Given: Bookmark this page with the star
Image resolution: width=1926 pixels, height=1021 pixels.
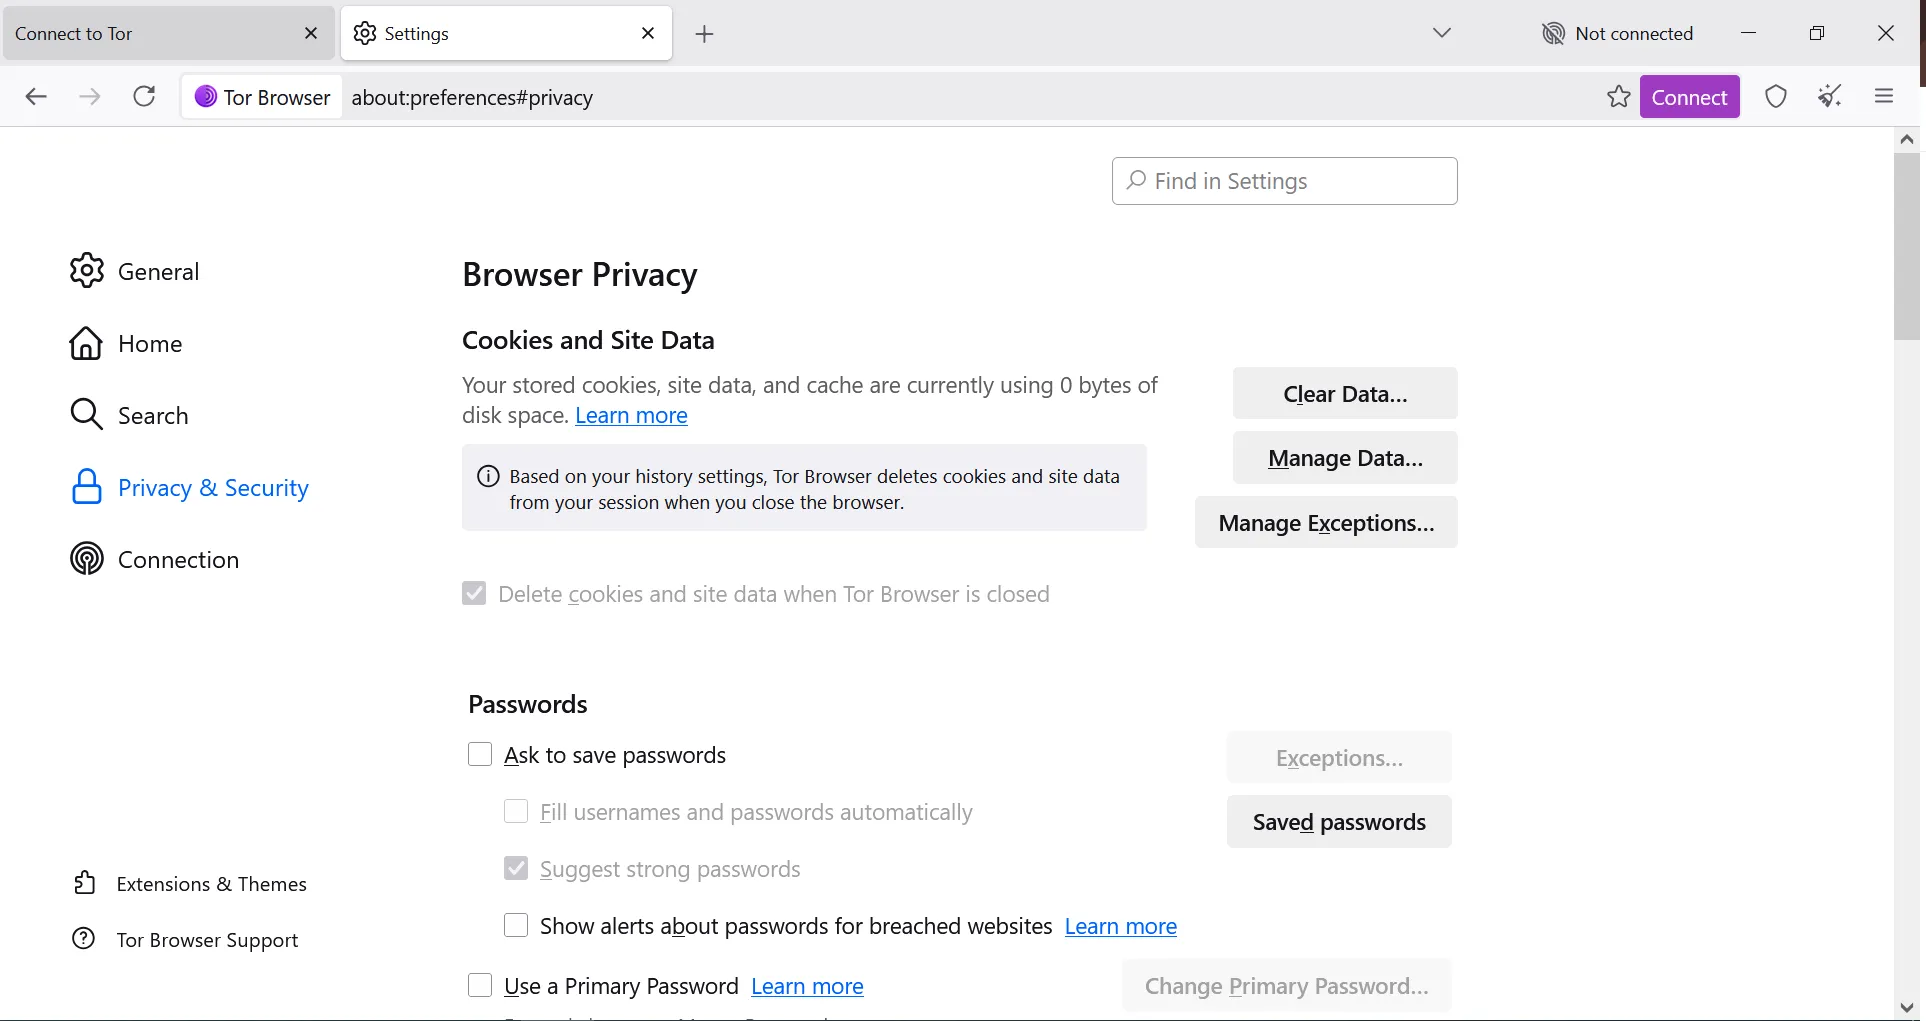Looking at the screenshot, I should [x=1618, y=96].
